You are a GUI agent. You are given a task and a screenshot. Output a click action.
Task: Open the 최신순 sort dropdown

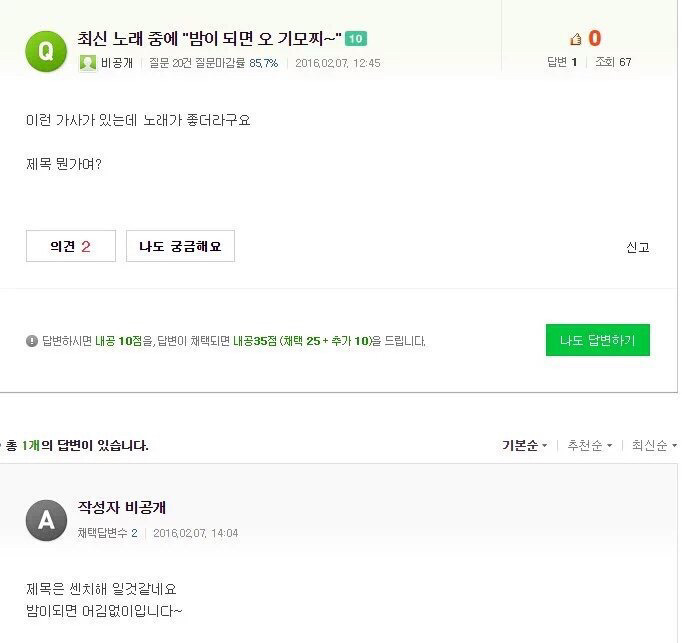653,445
